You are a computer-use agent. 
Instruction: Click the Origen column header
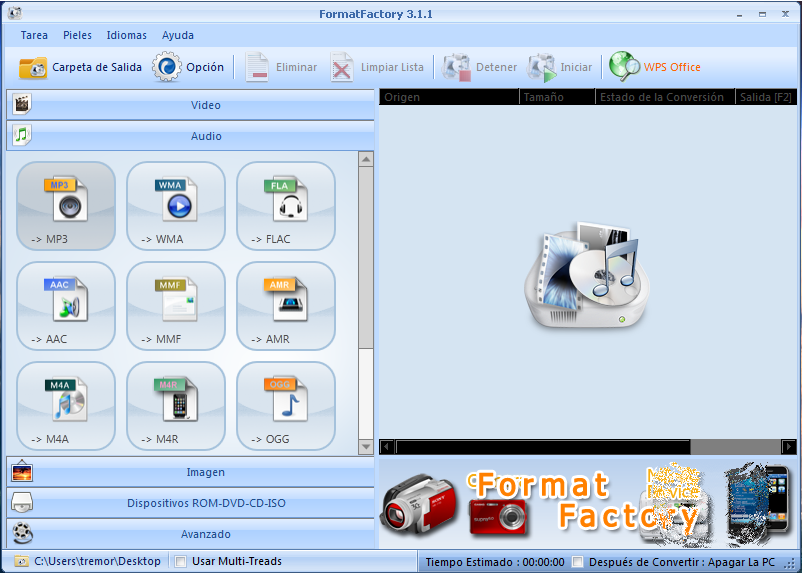pos(449,97)
